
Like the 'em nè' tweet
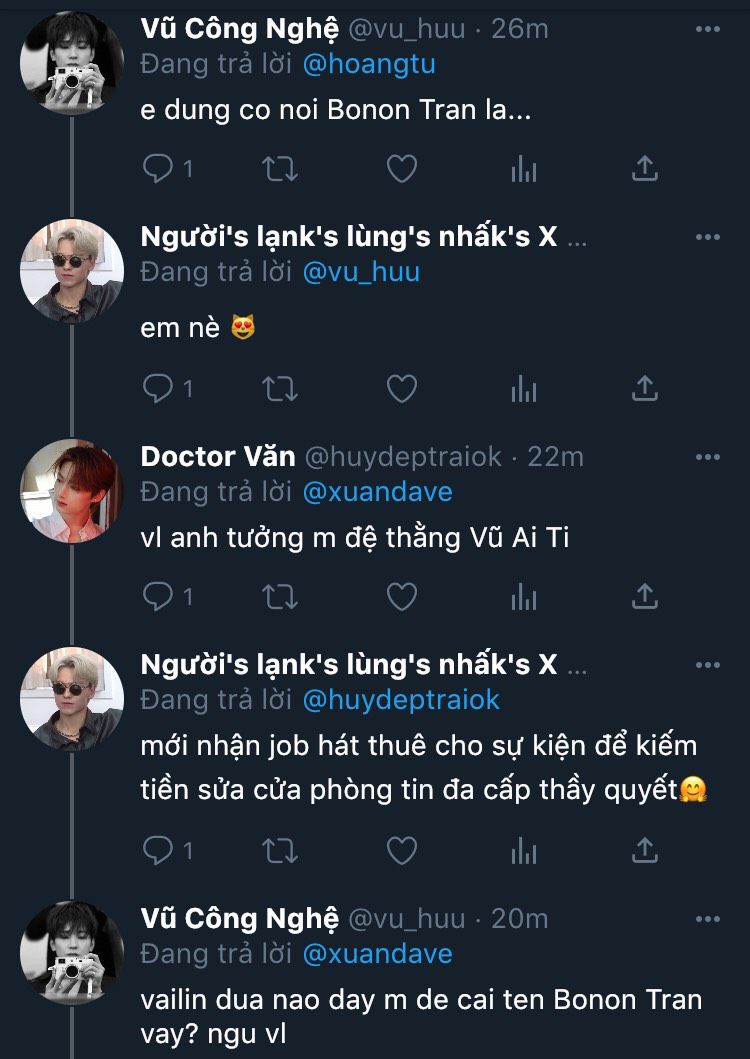[x=401, y=388]
